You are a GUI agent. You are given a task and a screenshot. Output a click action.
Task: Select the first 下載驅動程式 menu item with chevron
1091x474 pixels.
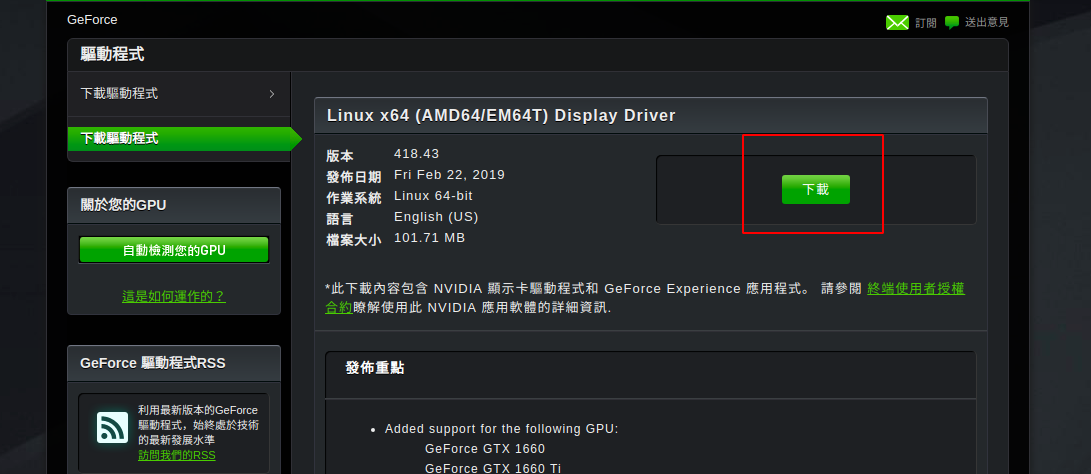[179, 93]
